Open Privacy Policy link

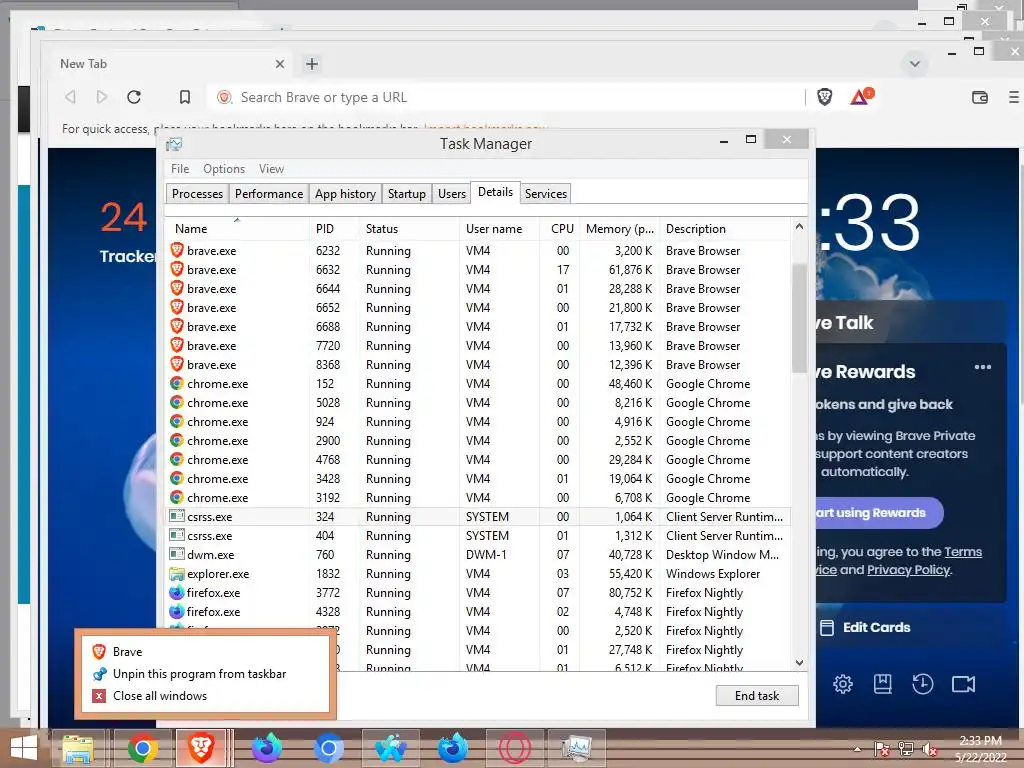(908, 569)
